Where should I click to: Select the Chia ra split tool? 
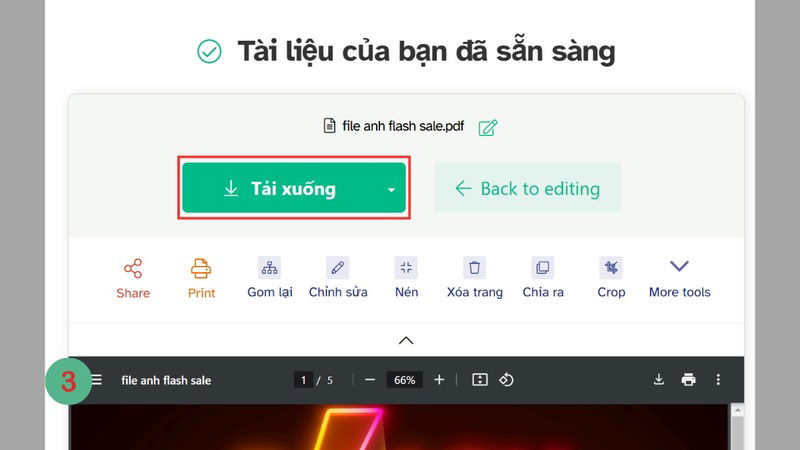pos(543,268)
